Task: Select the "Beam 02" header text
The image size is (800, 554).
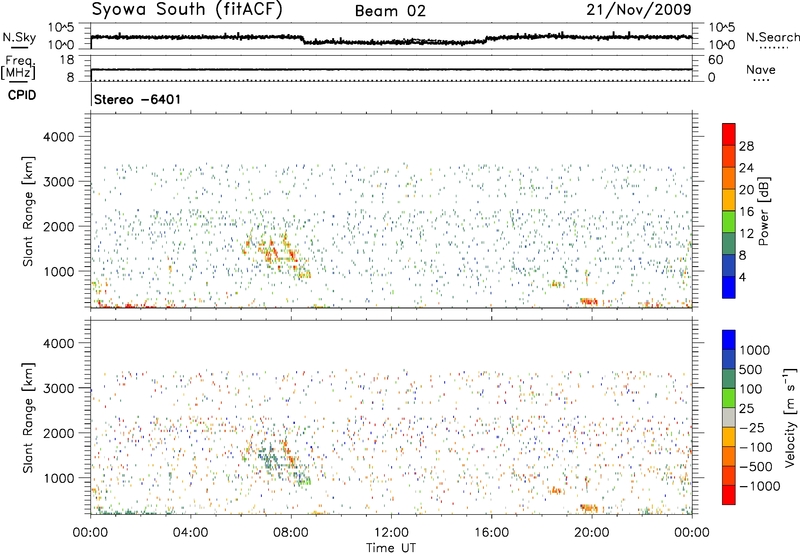Action: 390,11
